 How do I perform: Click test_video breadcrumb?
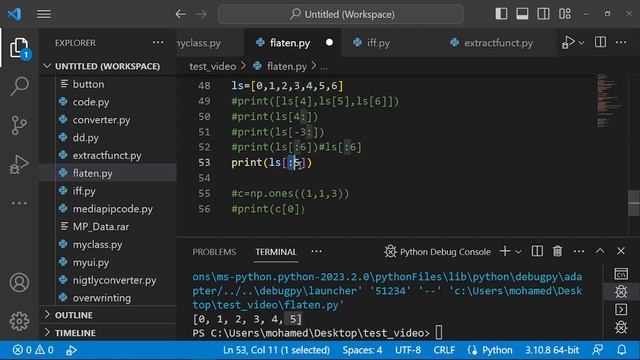click(x=213, y=66)
